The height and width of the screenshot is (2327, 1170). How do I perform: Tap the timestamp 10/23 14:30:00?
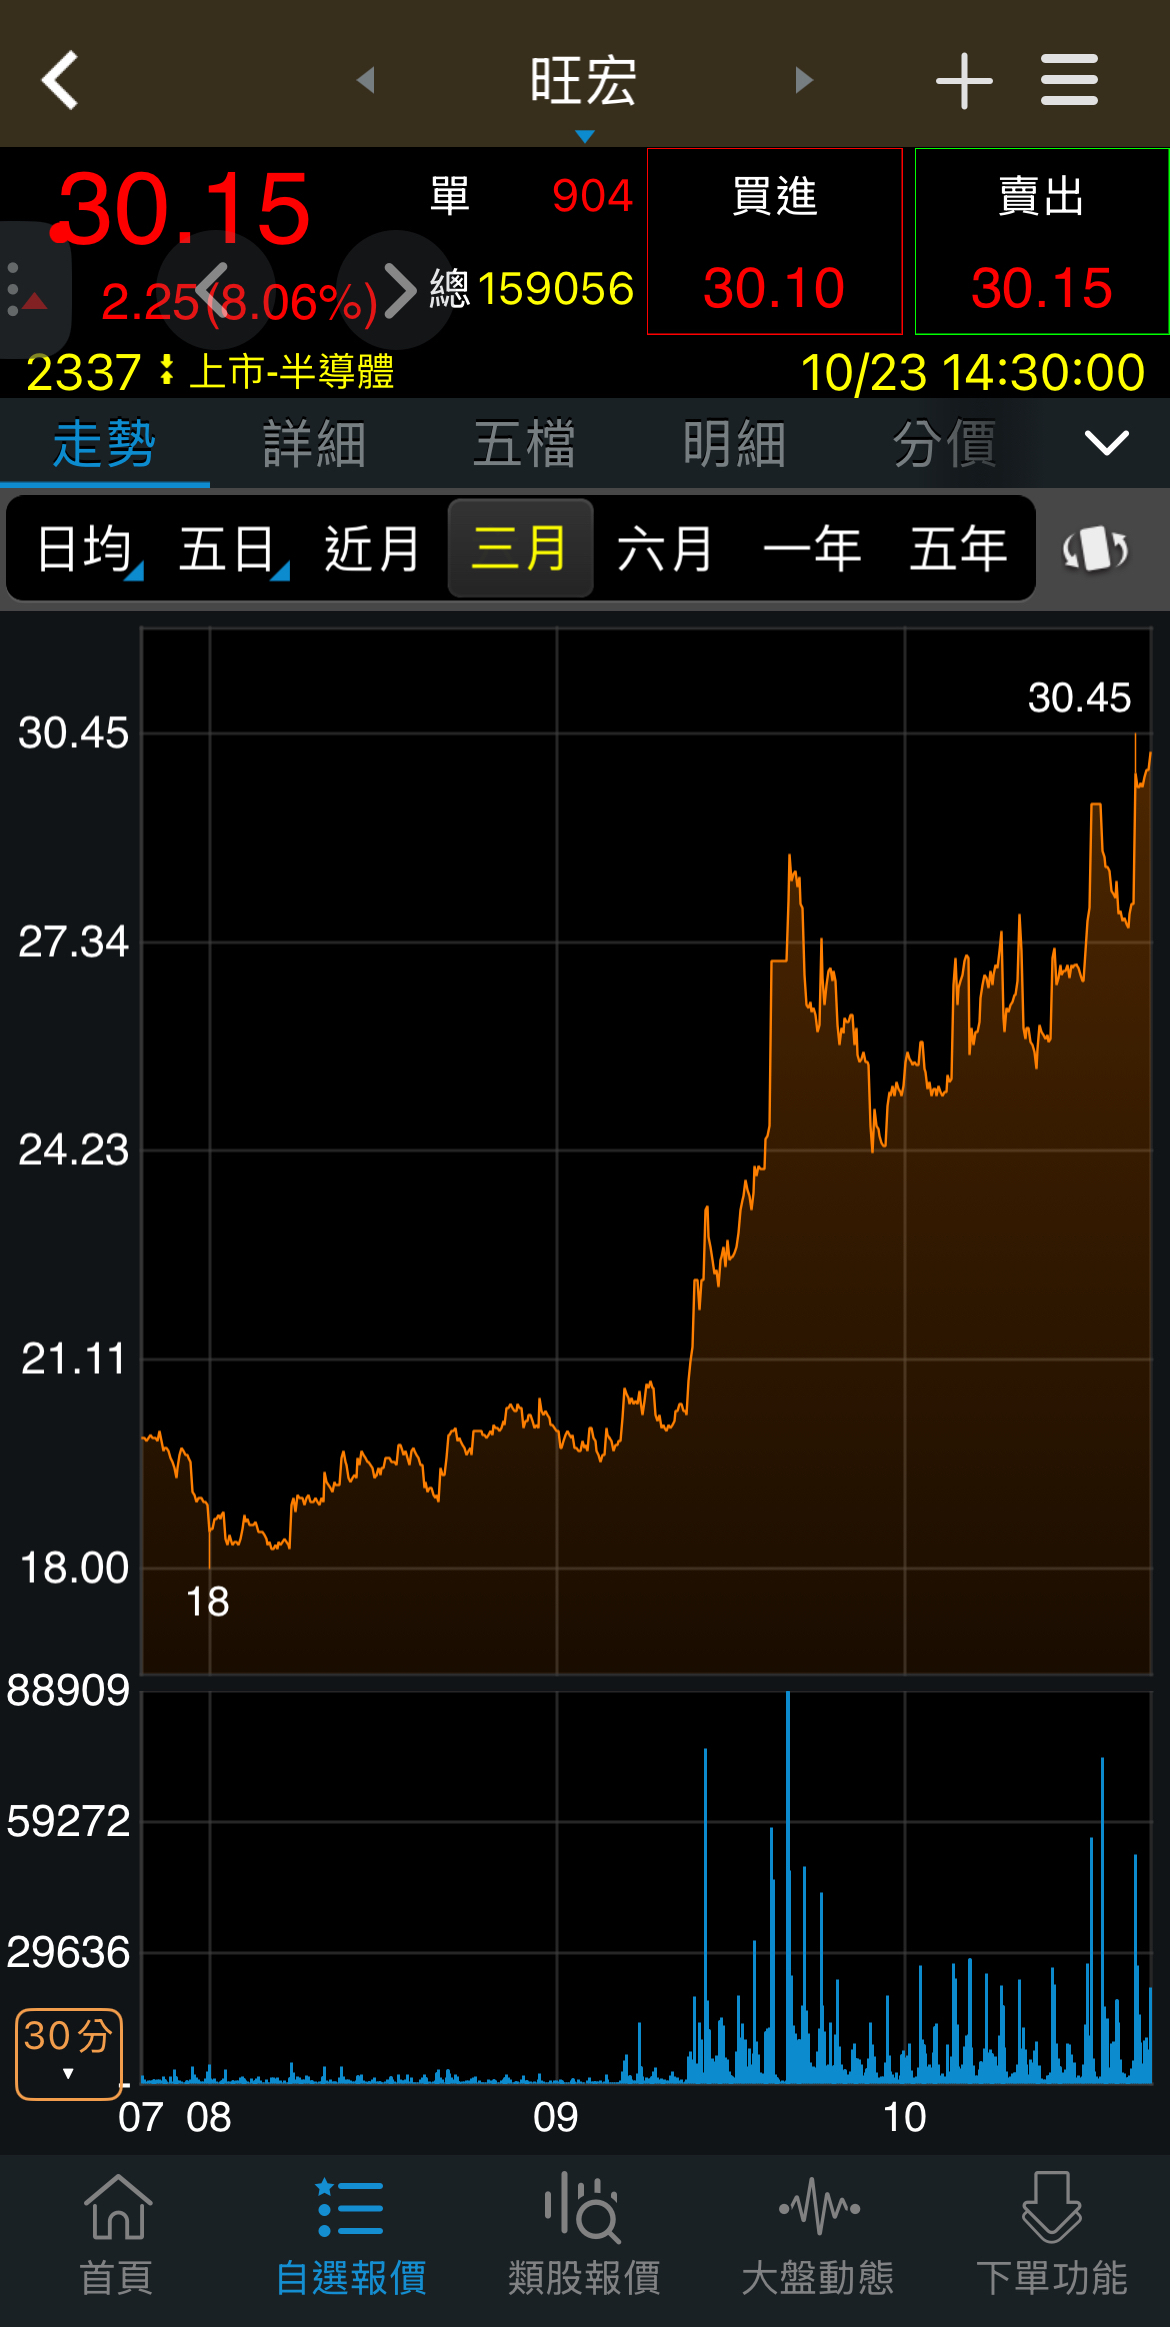tap(973, 373)
